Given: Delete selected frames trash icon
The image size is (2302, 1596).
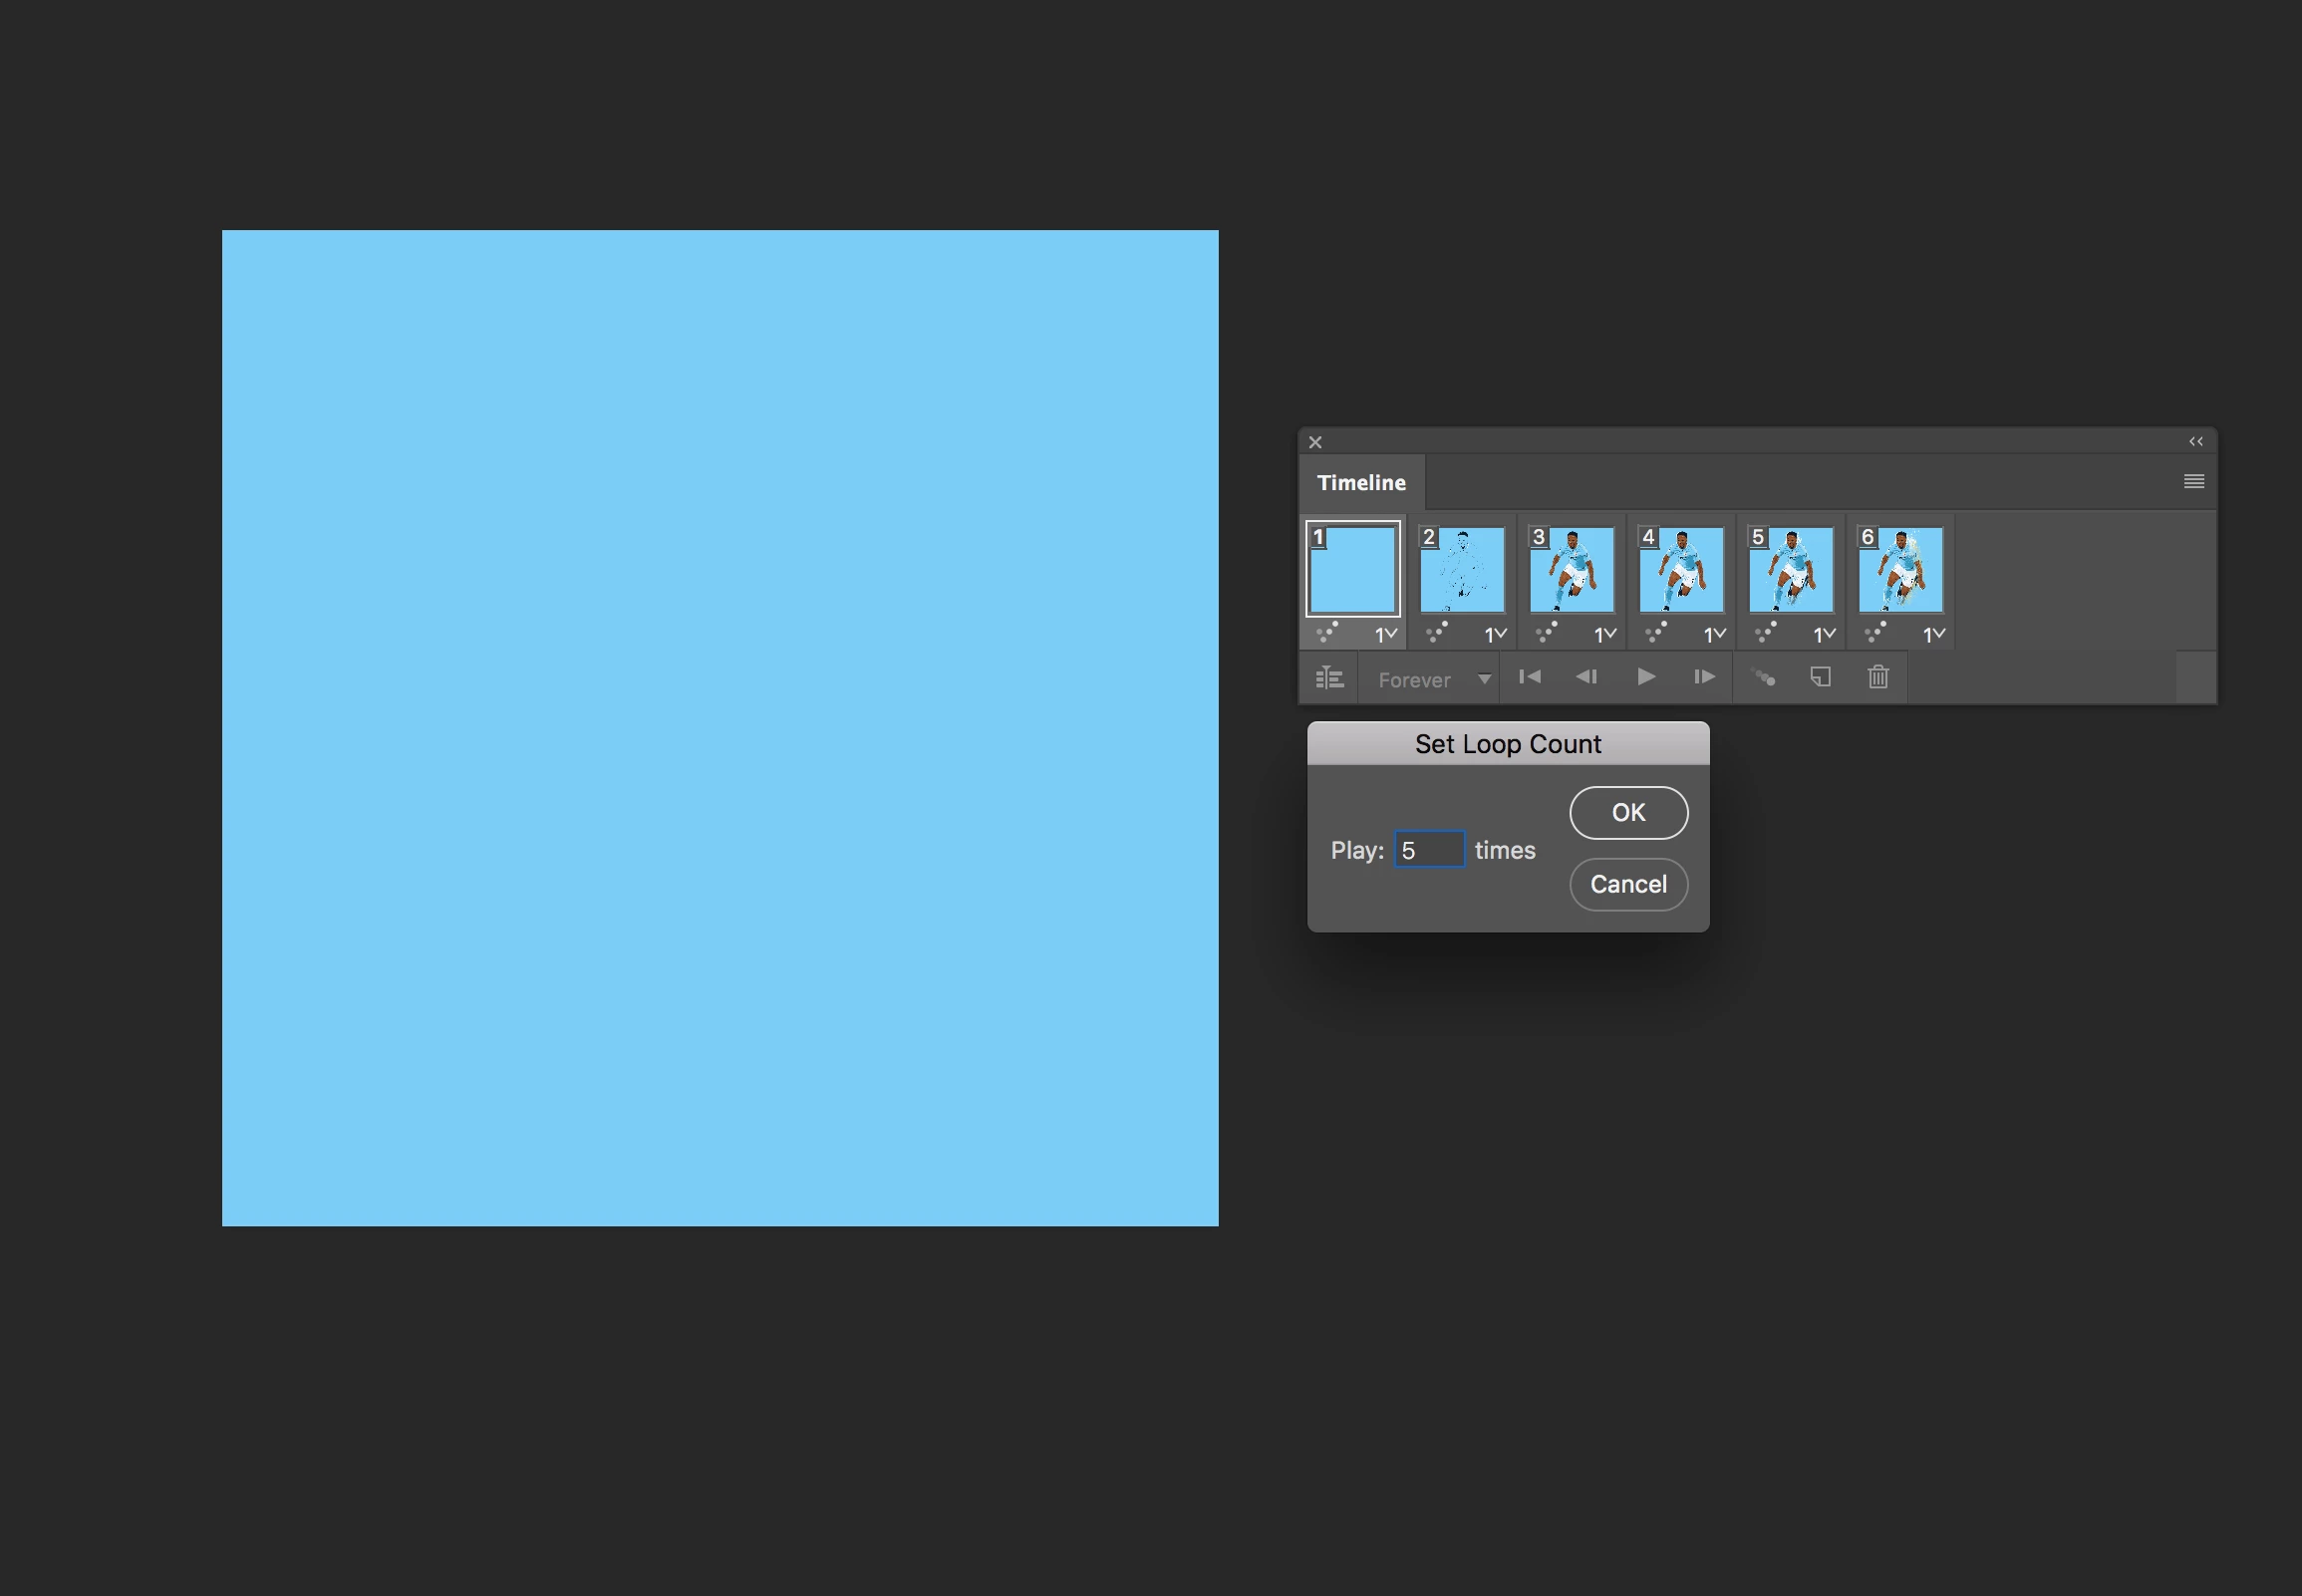Looking at the screenshot, I should [x=1878, y=677].
